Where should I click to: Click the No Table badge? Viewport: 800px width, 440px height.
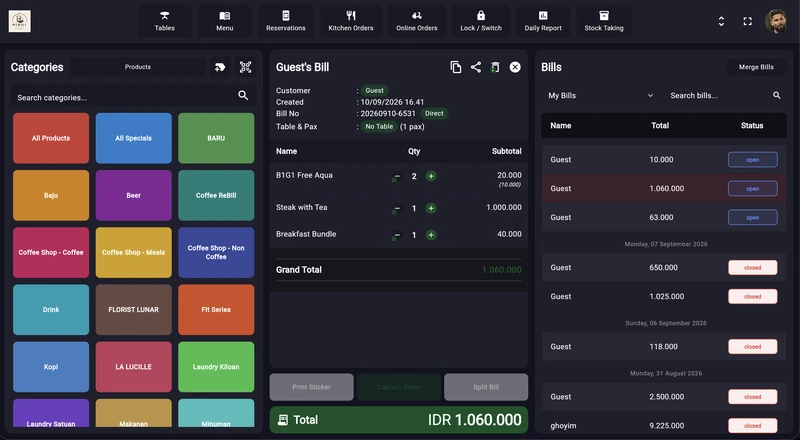(x=379, y=127)
